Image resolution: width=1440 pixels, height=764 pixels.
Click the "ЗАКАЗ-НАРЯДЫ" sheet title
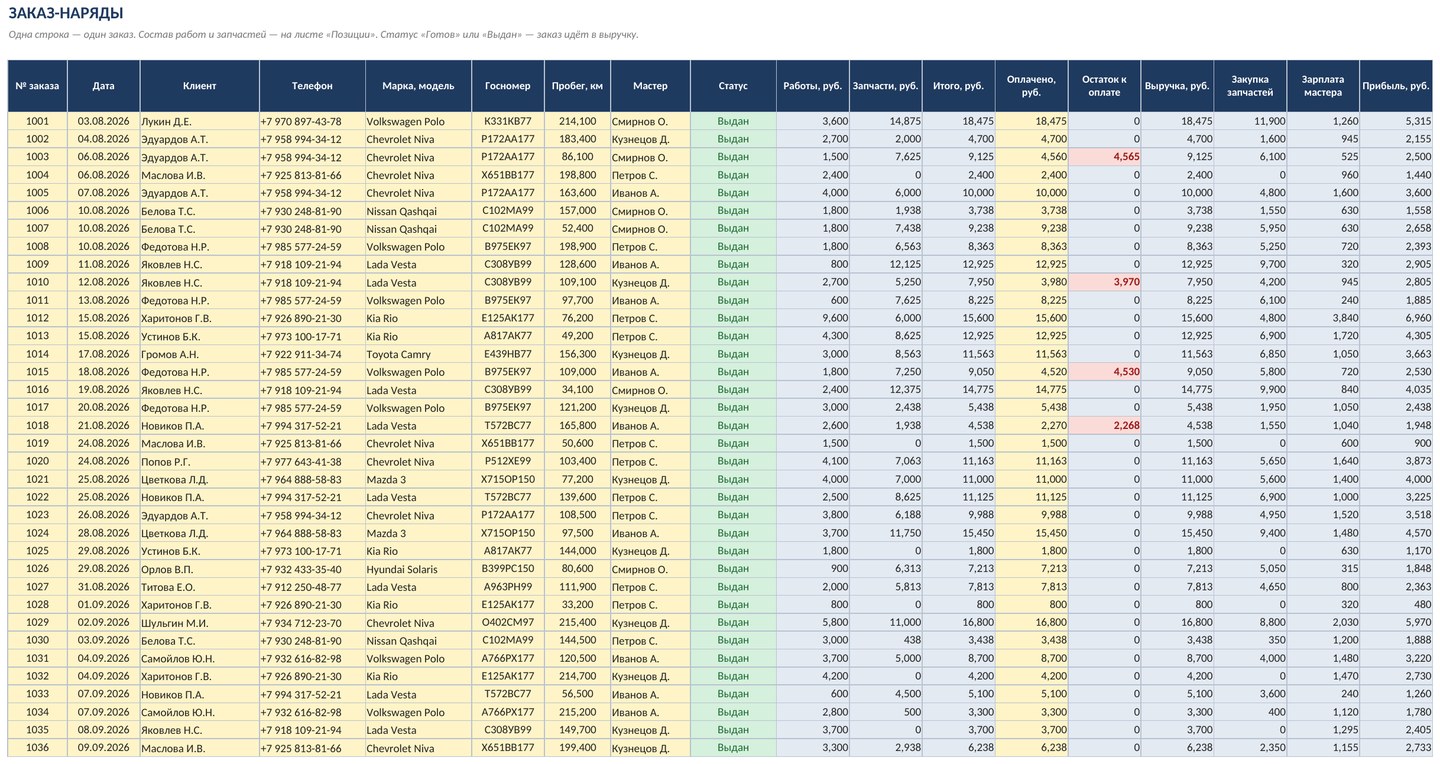pyautogui.click(x=66, y=13)
